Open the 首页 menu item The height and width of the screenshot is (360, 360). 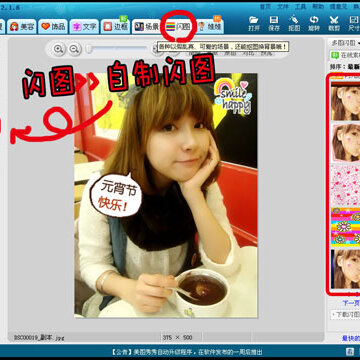tap(265, 6)
